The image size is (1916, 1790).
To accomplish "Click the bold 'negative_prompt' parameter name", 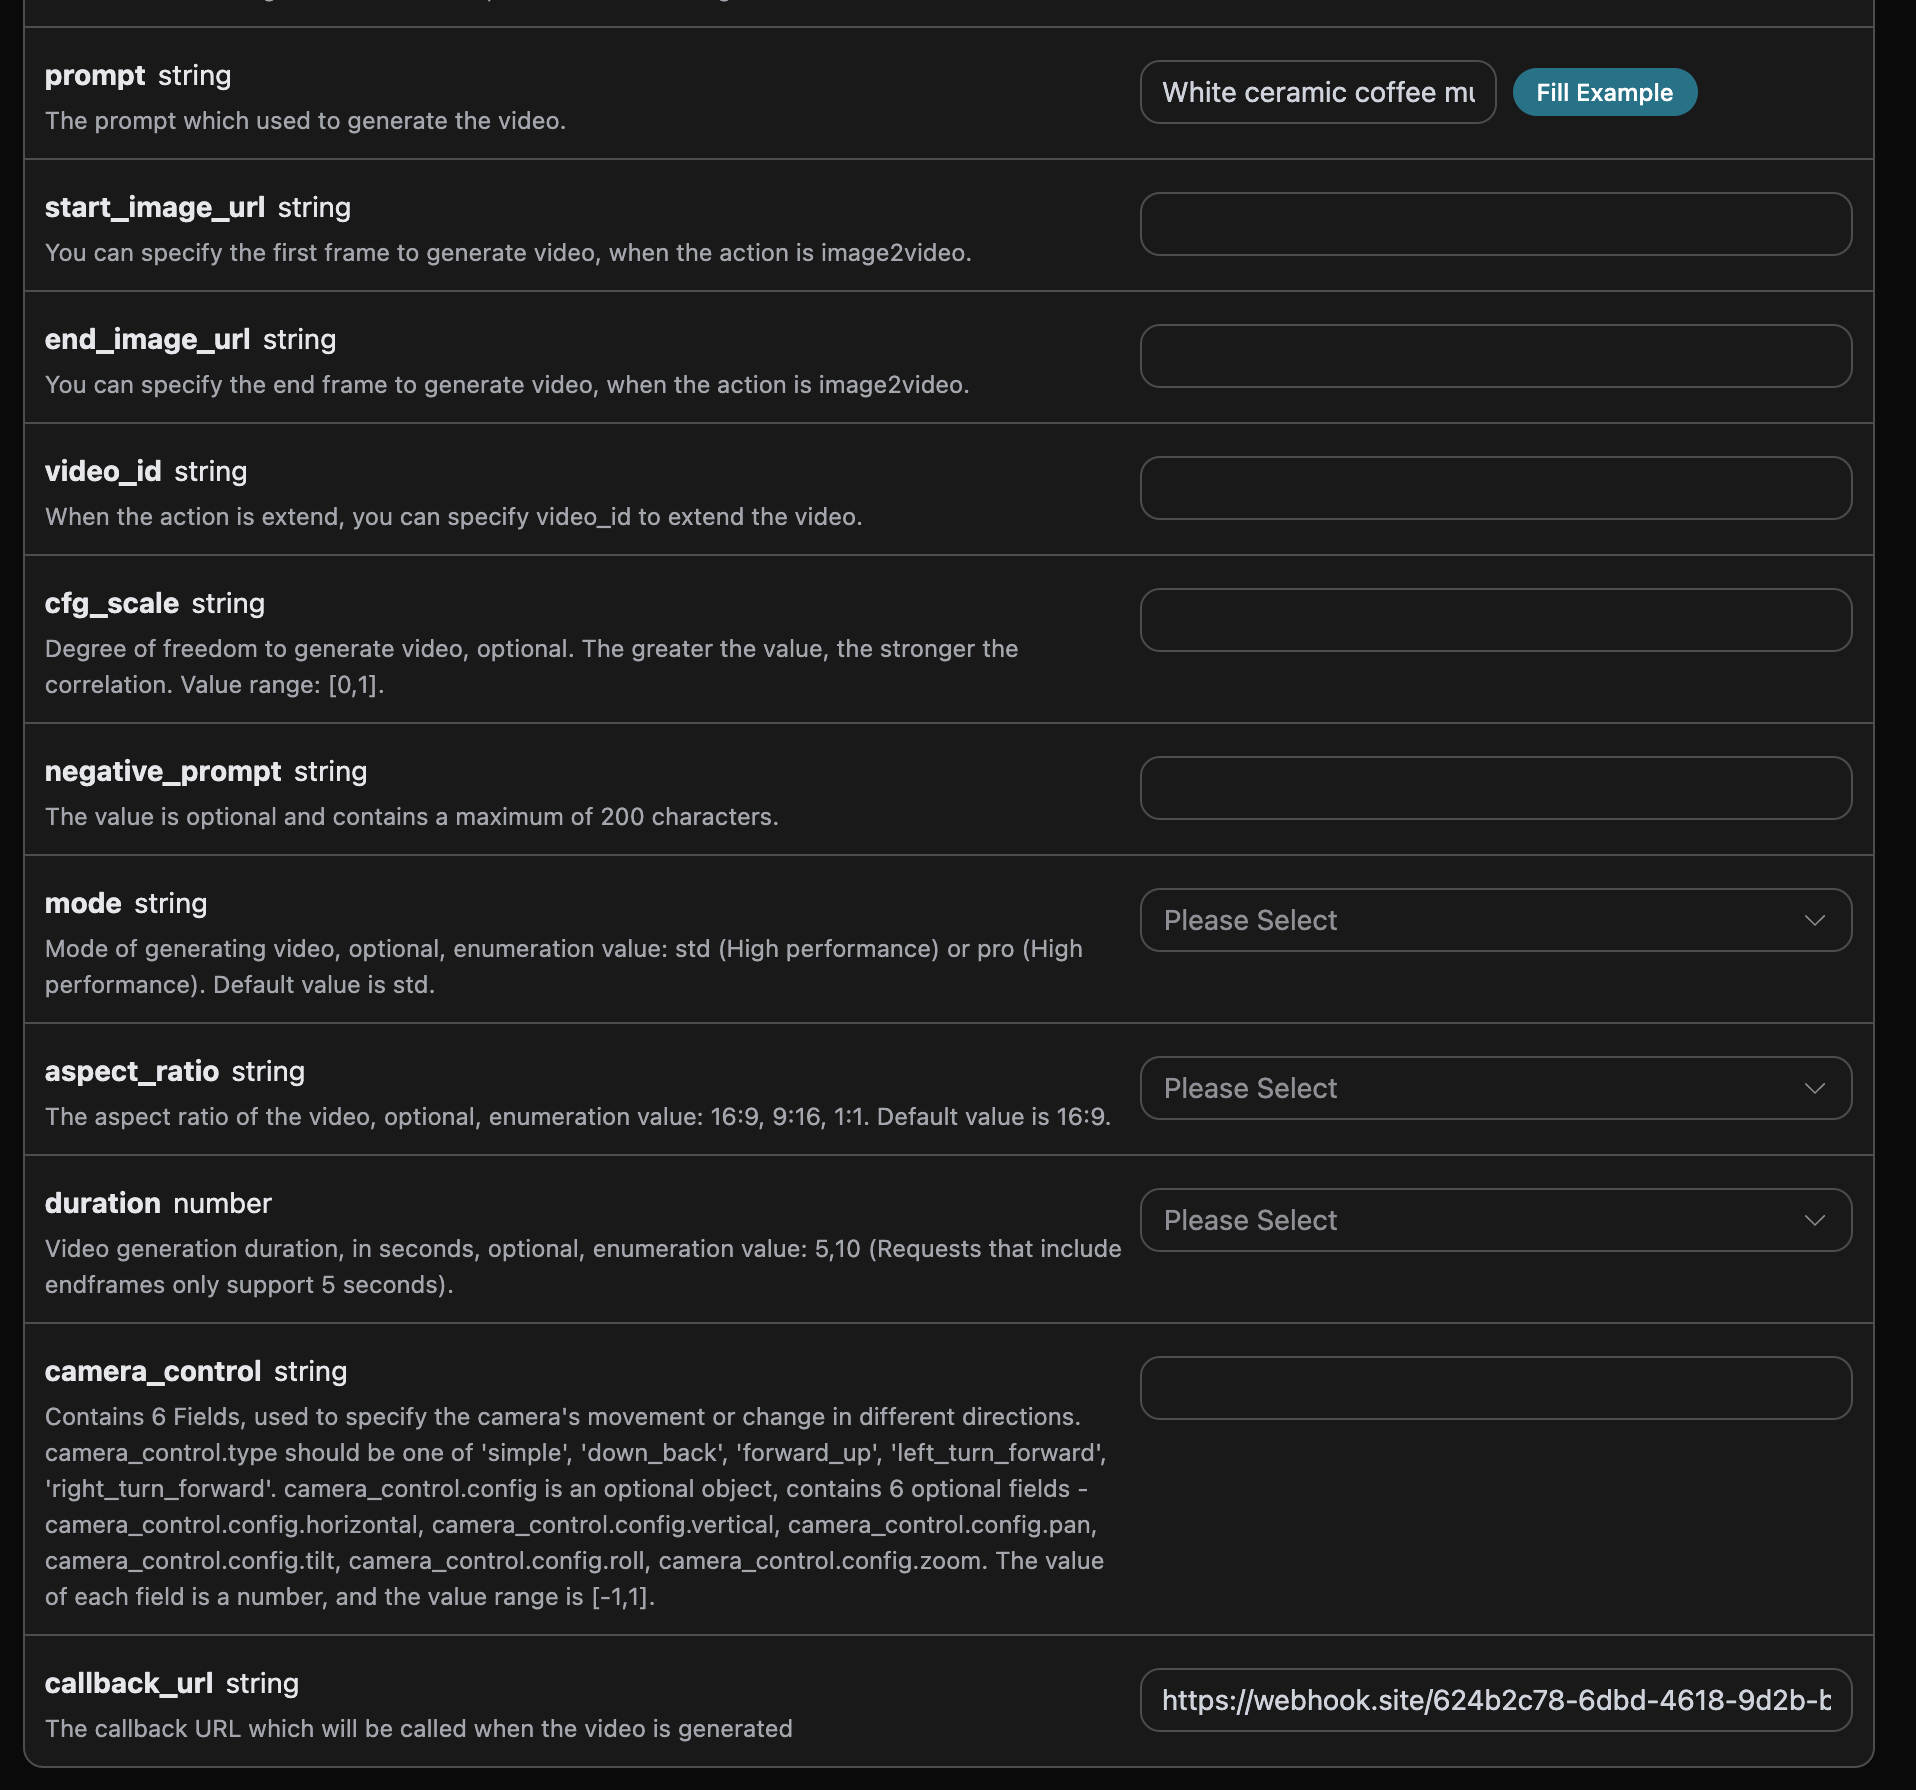I will 163,771.
